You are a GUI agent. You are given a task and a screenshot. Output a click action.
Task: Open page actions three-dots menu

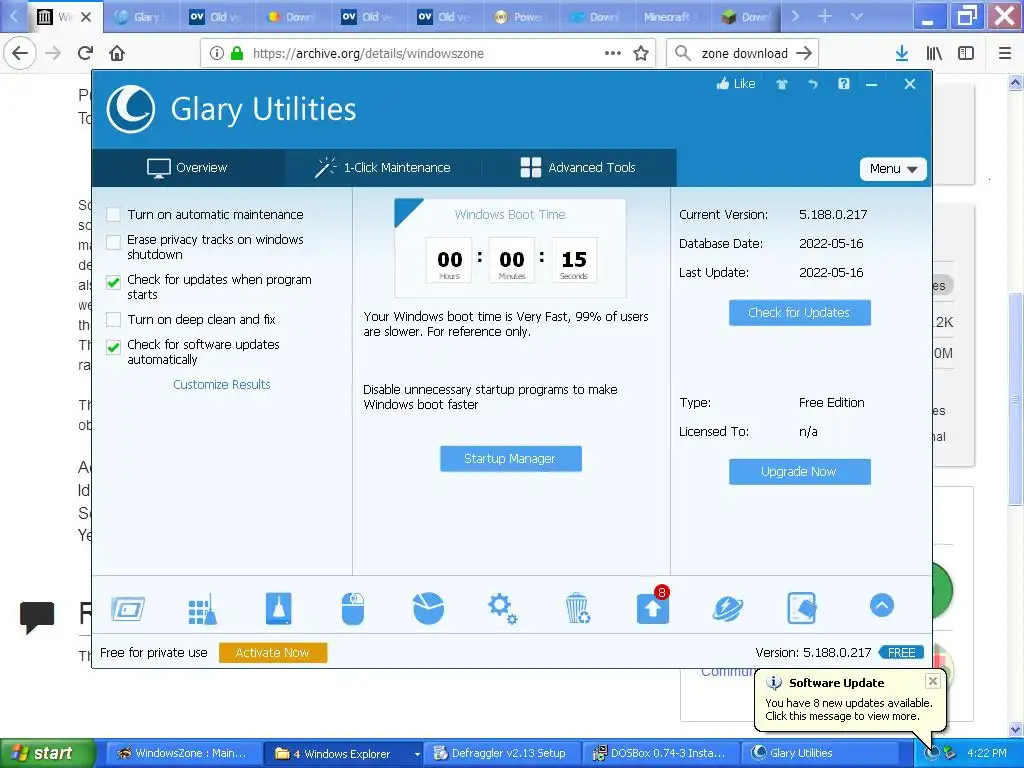click(613, 53)
